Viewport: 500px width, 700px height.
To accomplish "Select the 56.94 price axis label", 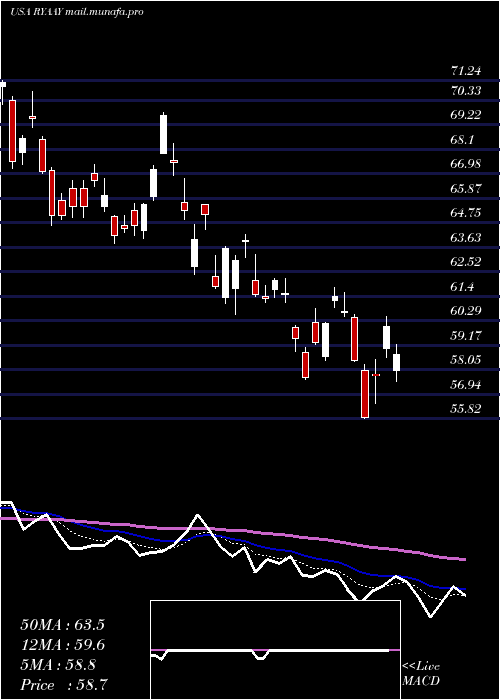I will [x=466, y=384].
